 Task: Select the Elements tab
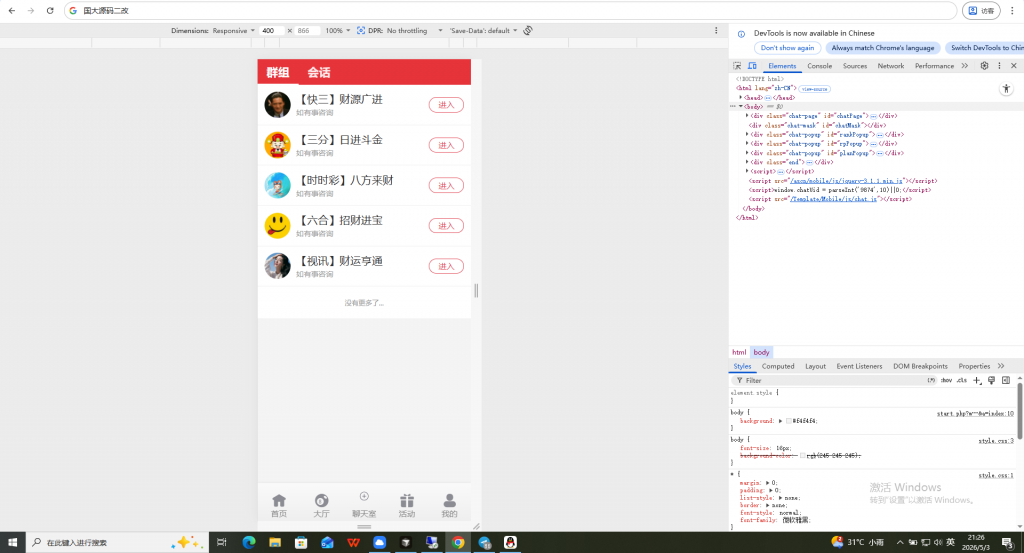point(782,66)
